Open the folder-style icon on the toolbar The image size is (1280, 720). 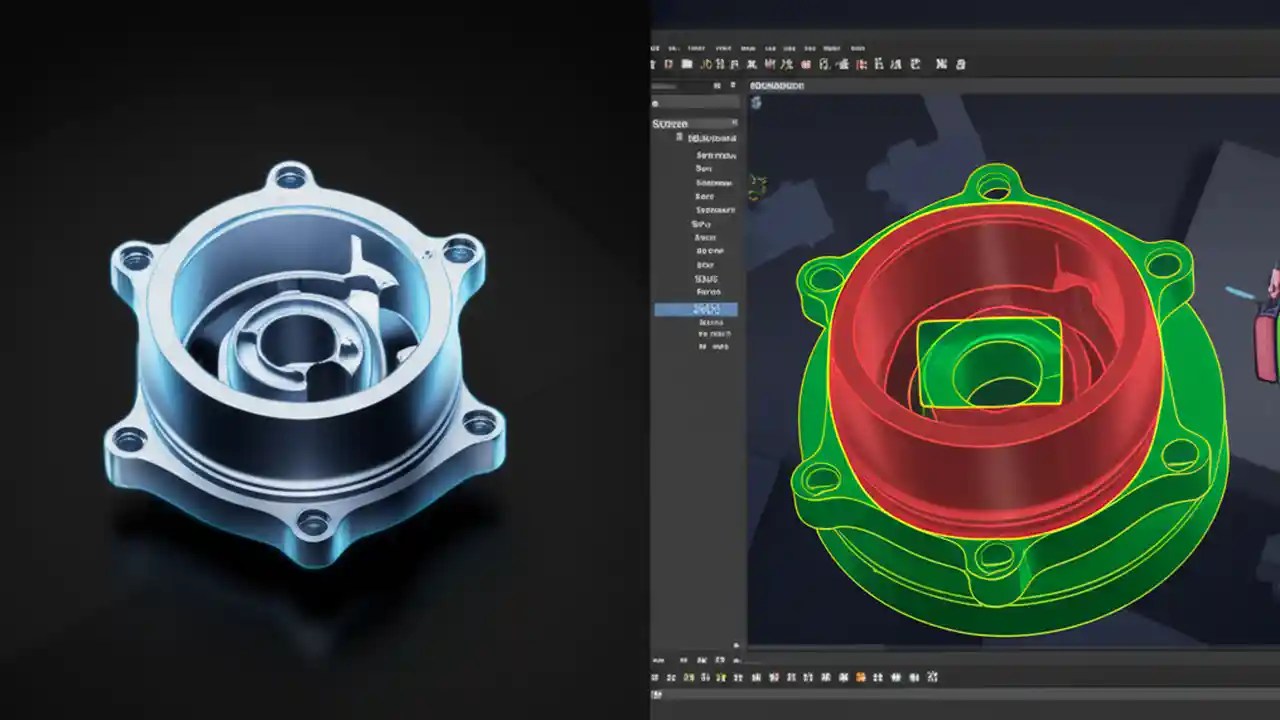(x=685, y=63)
